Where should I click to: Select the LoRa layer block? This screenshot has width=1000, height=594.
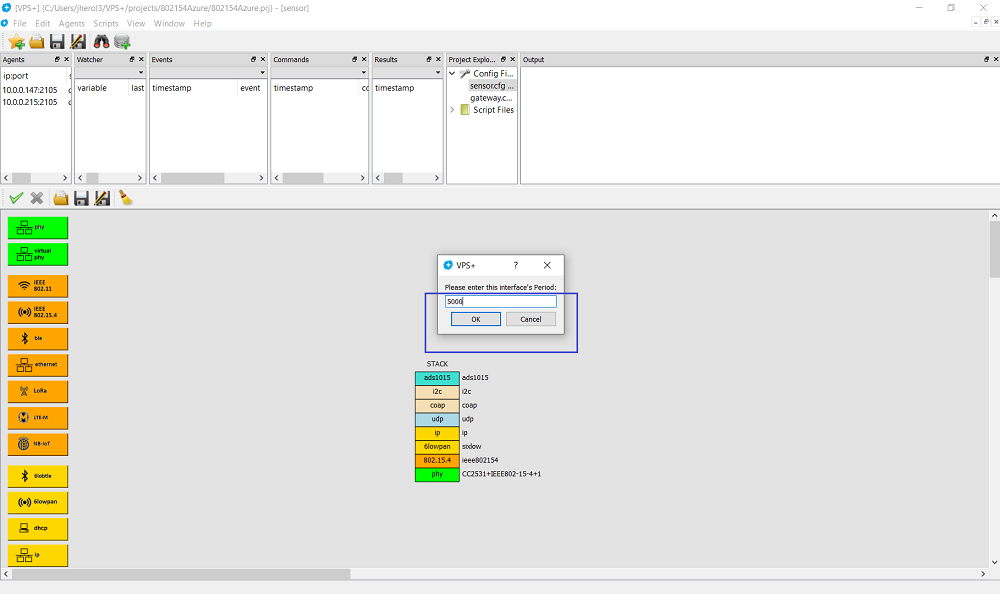(38, 391)
